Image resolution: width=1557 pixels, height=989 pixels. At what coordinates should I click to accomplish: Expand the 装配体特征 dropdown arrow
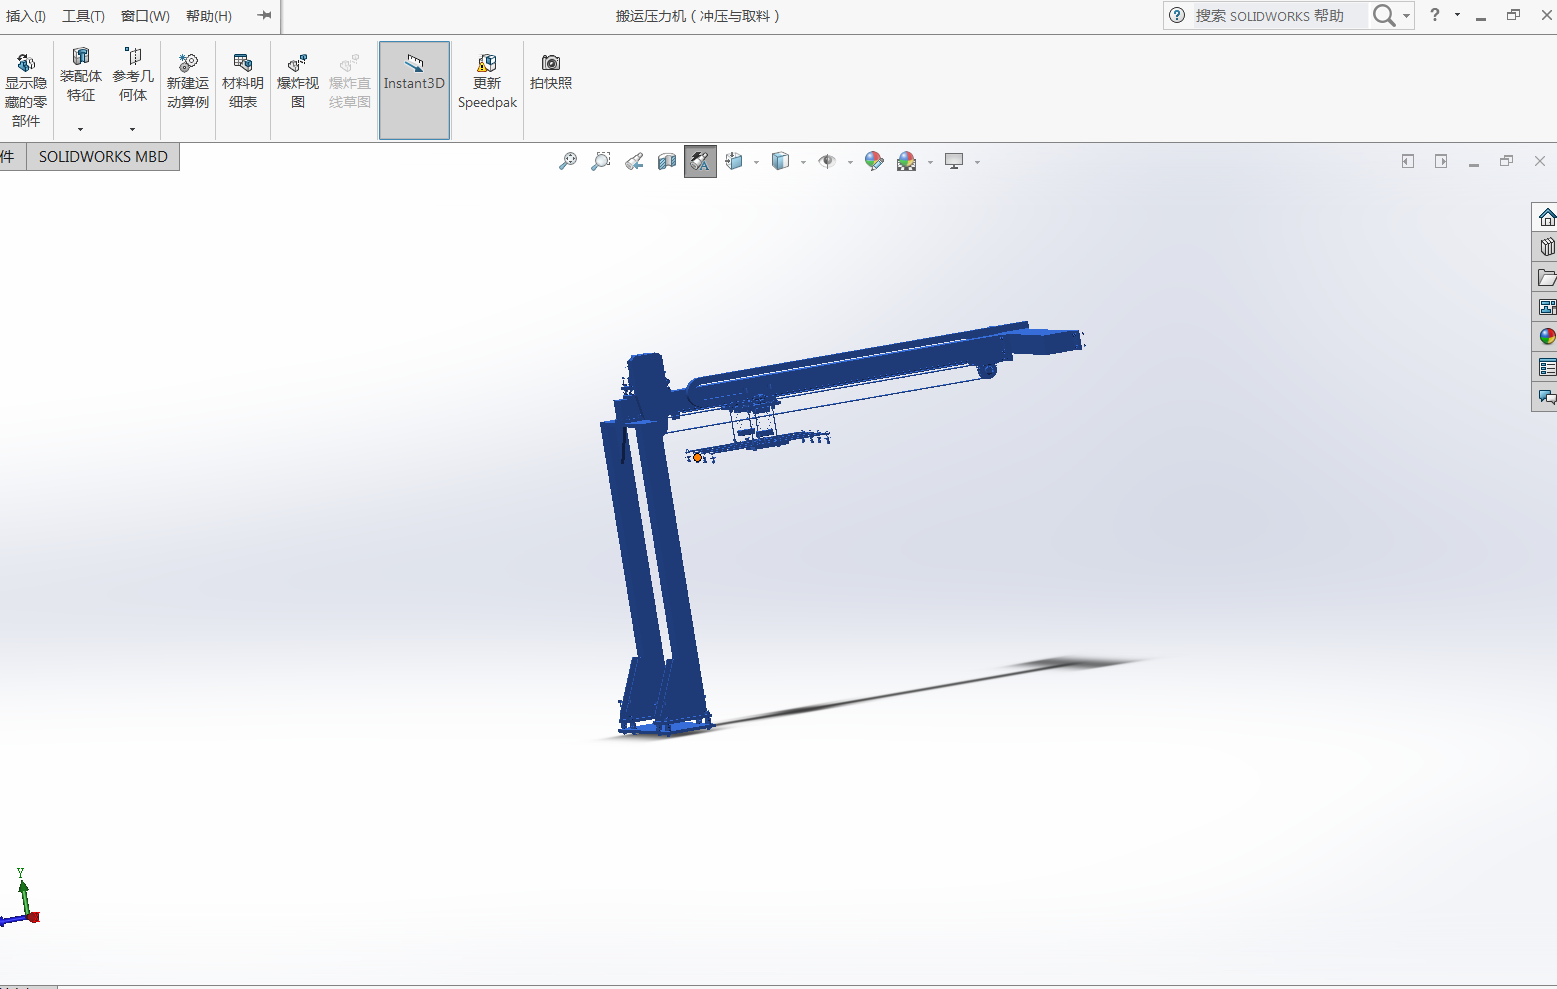81,129
